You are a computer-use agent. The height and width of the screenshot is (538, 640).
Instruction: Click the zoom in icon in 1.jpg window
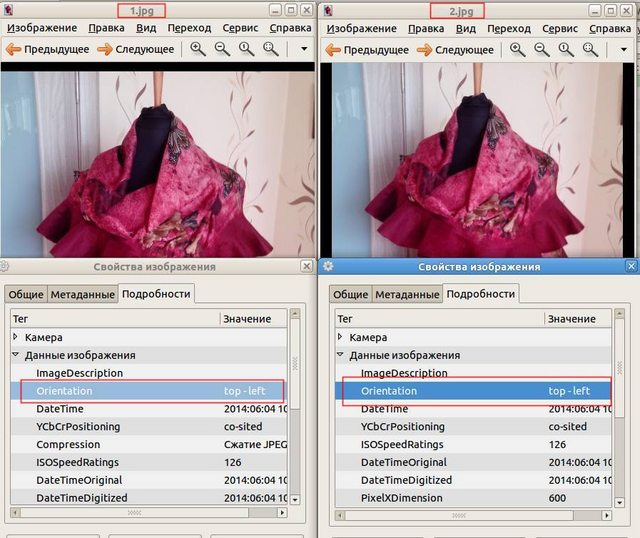[198, 49]
